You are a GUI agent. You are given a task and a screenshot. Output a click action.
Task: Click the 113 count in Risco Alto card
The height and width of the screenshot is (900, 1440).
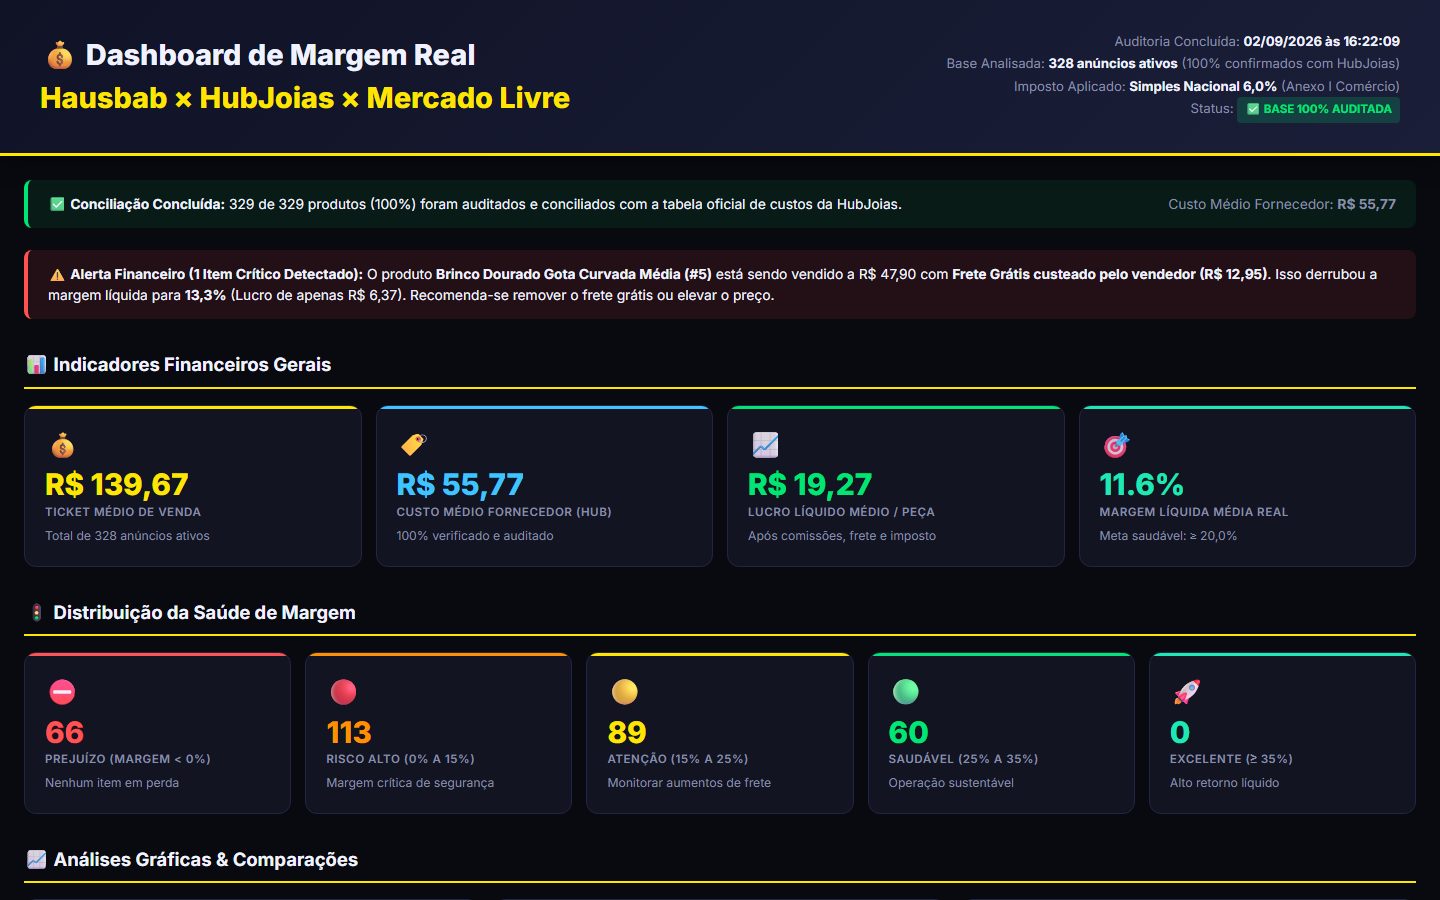coord(349,733)
